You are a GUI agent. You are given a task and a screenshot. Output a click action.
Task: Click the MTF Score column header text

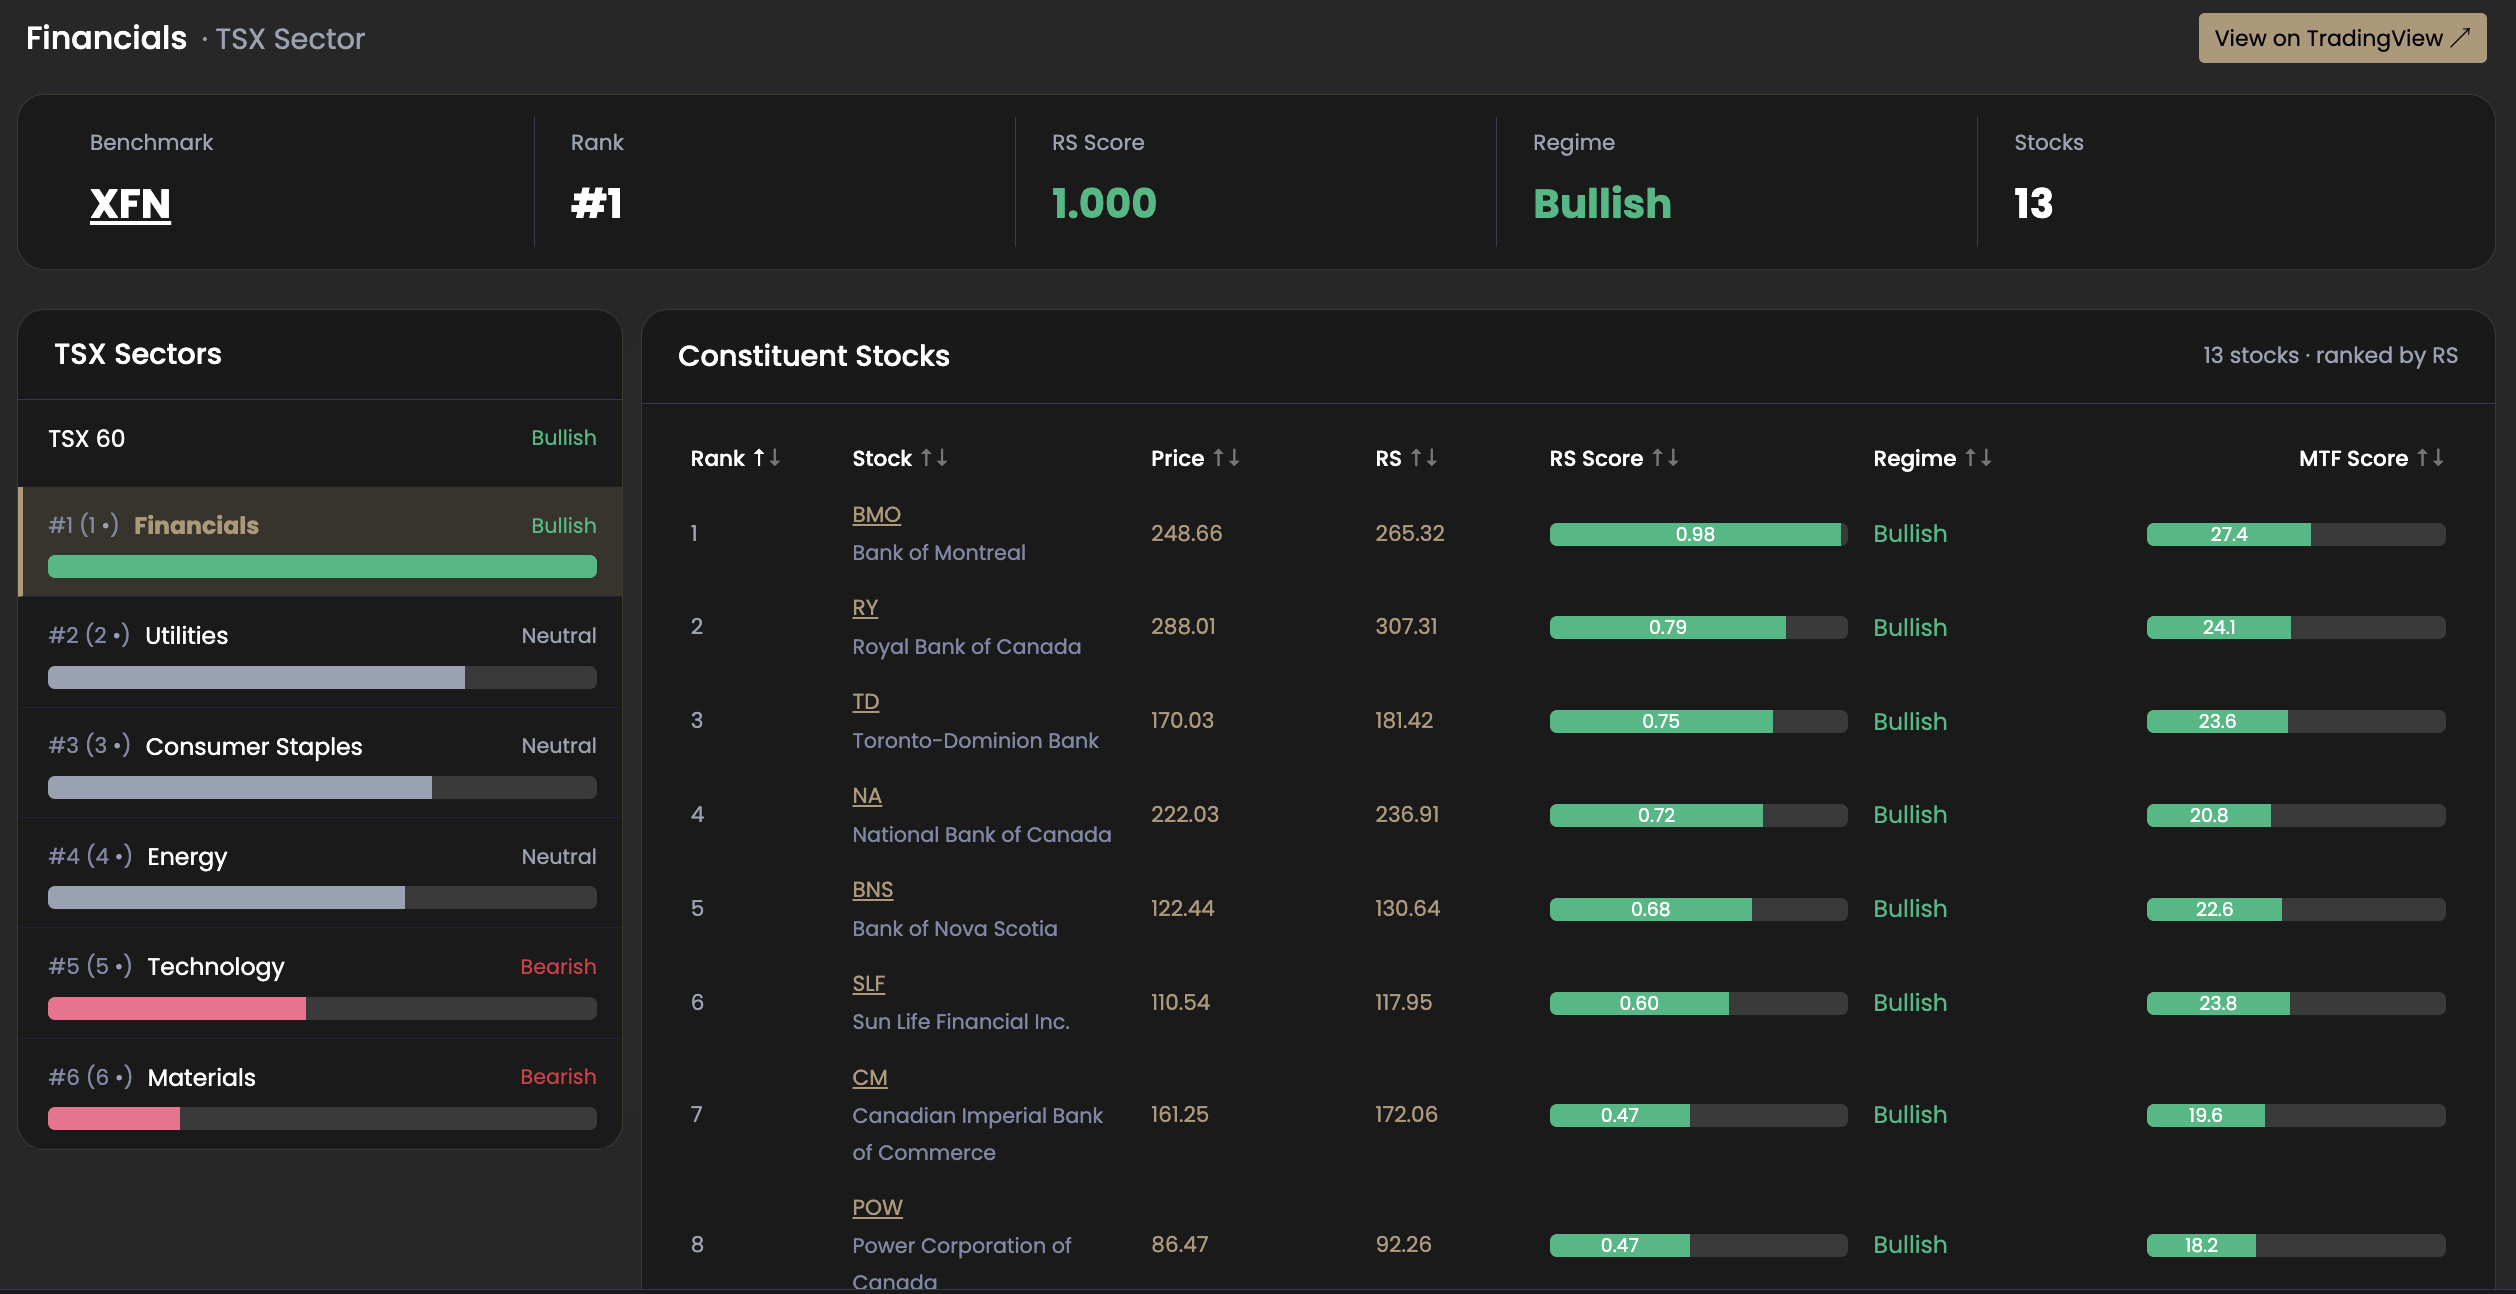[2353, 458]
